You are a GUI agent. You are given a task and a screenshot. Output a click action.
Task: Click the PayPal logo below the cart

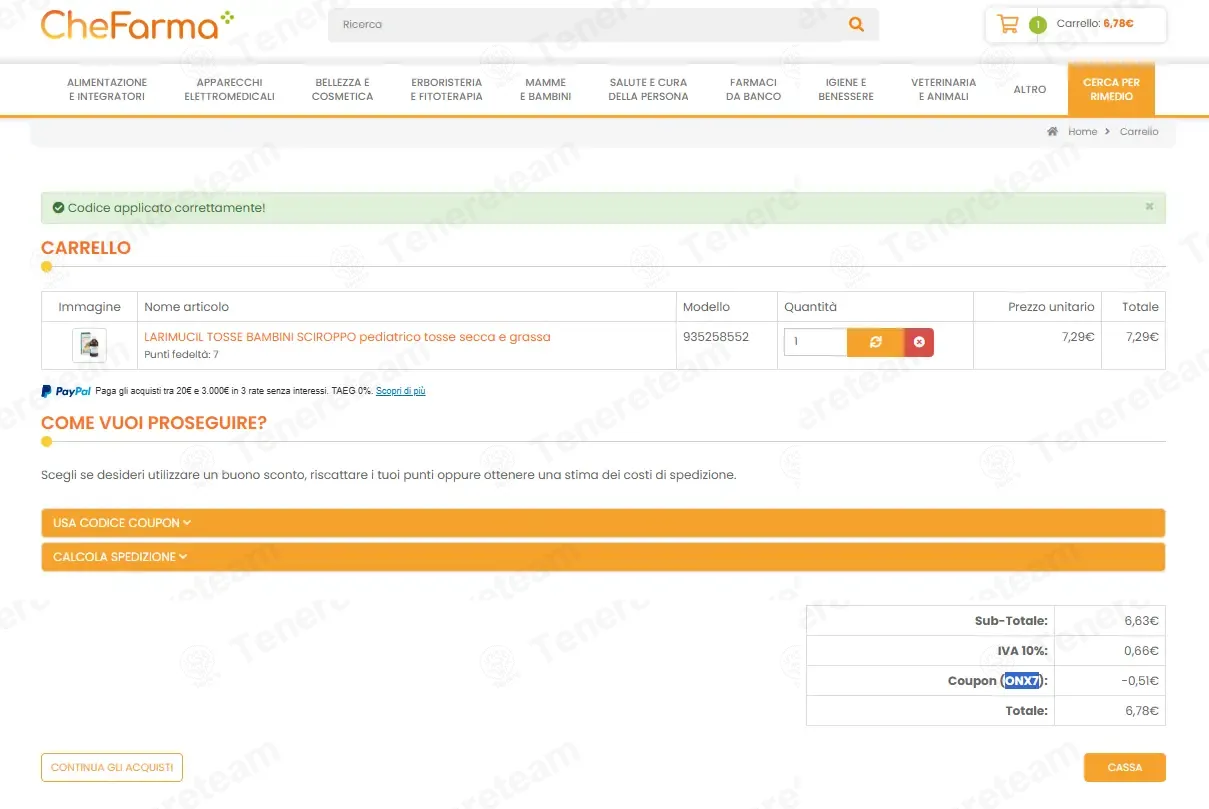[x=66, y=391]
